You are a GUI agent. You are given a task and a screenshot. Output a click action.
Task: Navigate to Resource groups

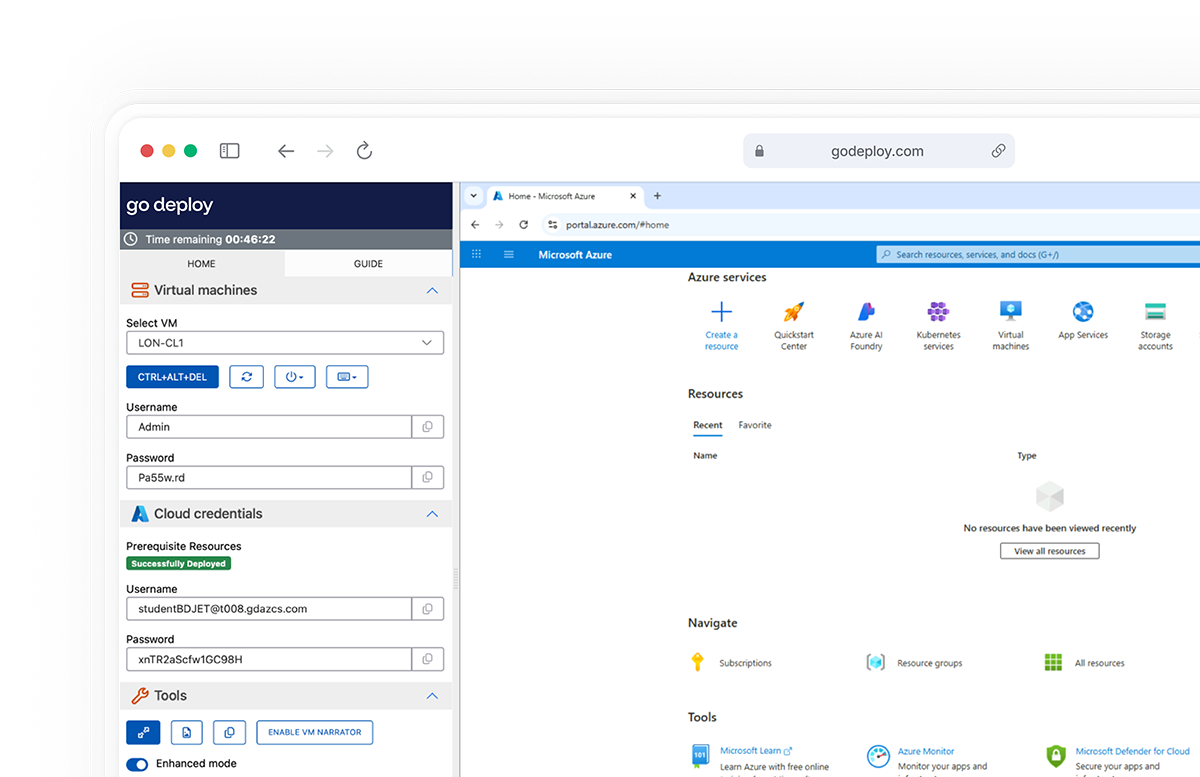(x=914, y=663)
